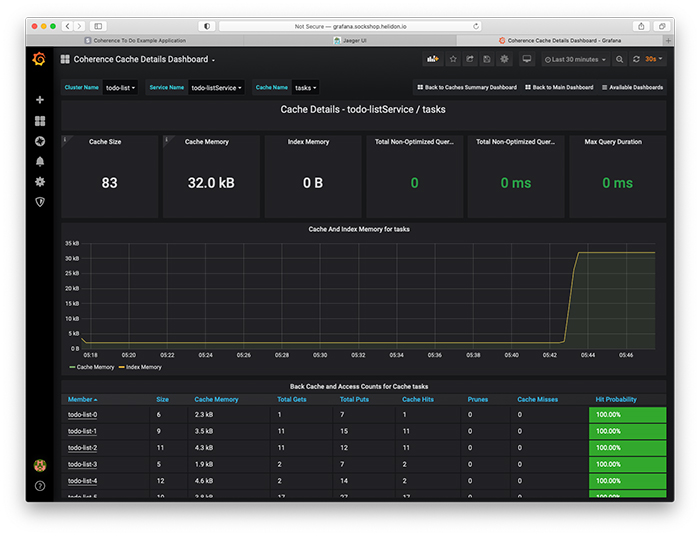Screen dimensions: 700x536
Task: Open the Help question mark icon
Action: (x=40, y=486)
